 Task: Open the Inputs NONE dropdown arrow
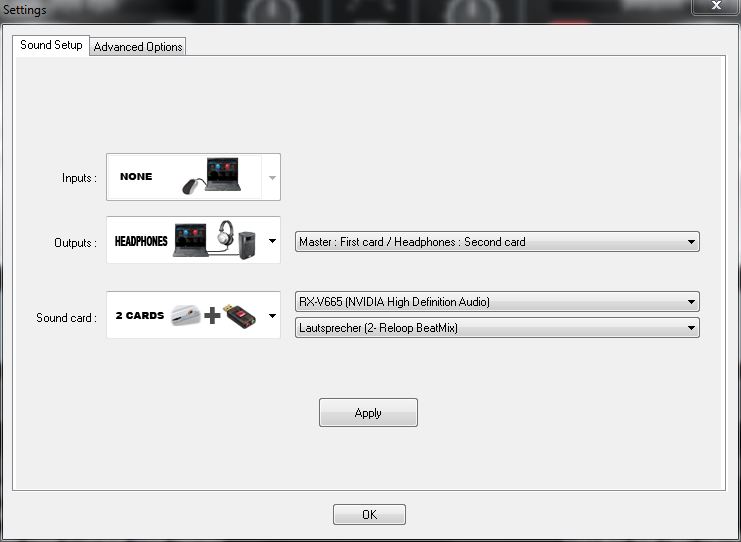(x=272, y=178)
